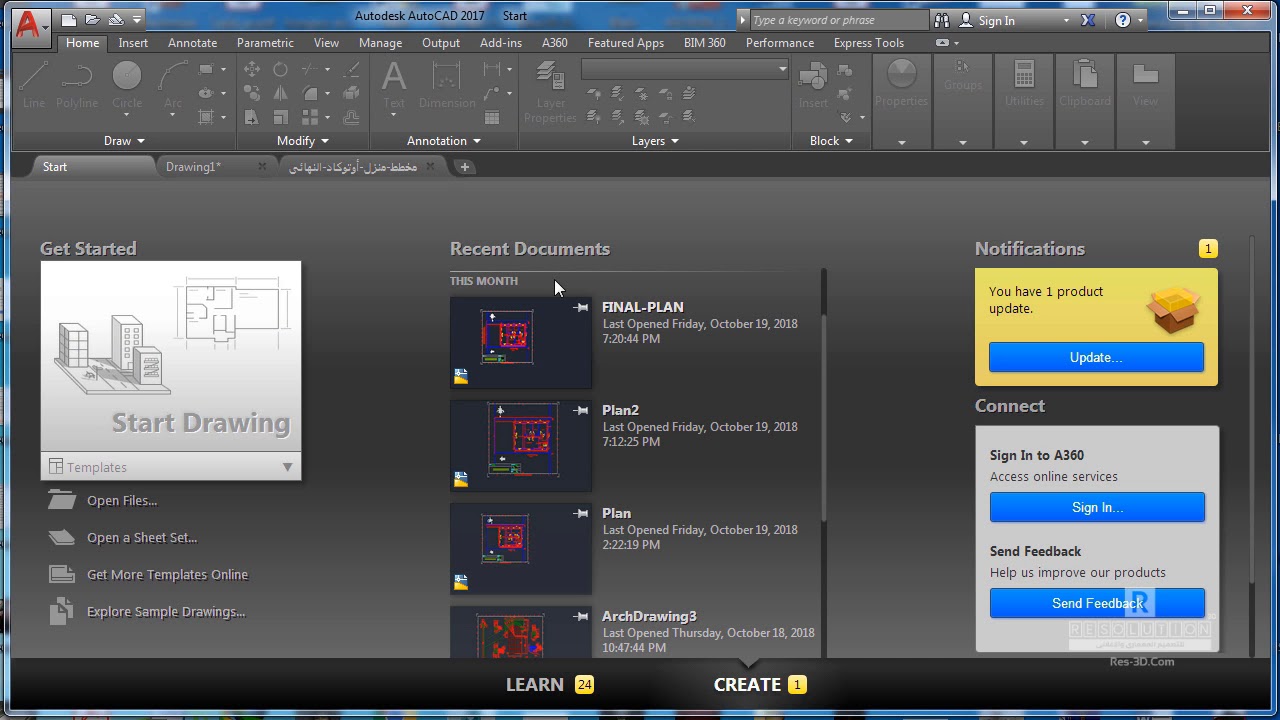Open the Insert ribbon tab

click(x=133, y=43)
